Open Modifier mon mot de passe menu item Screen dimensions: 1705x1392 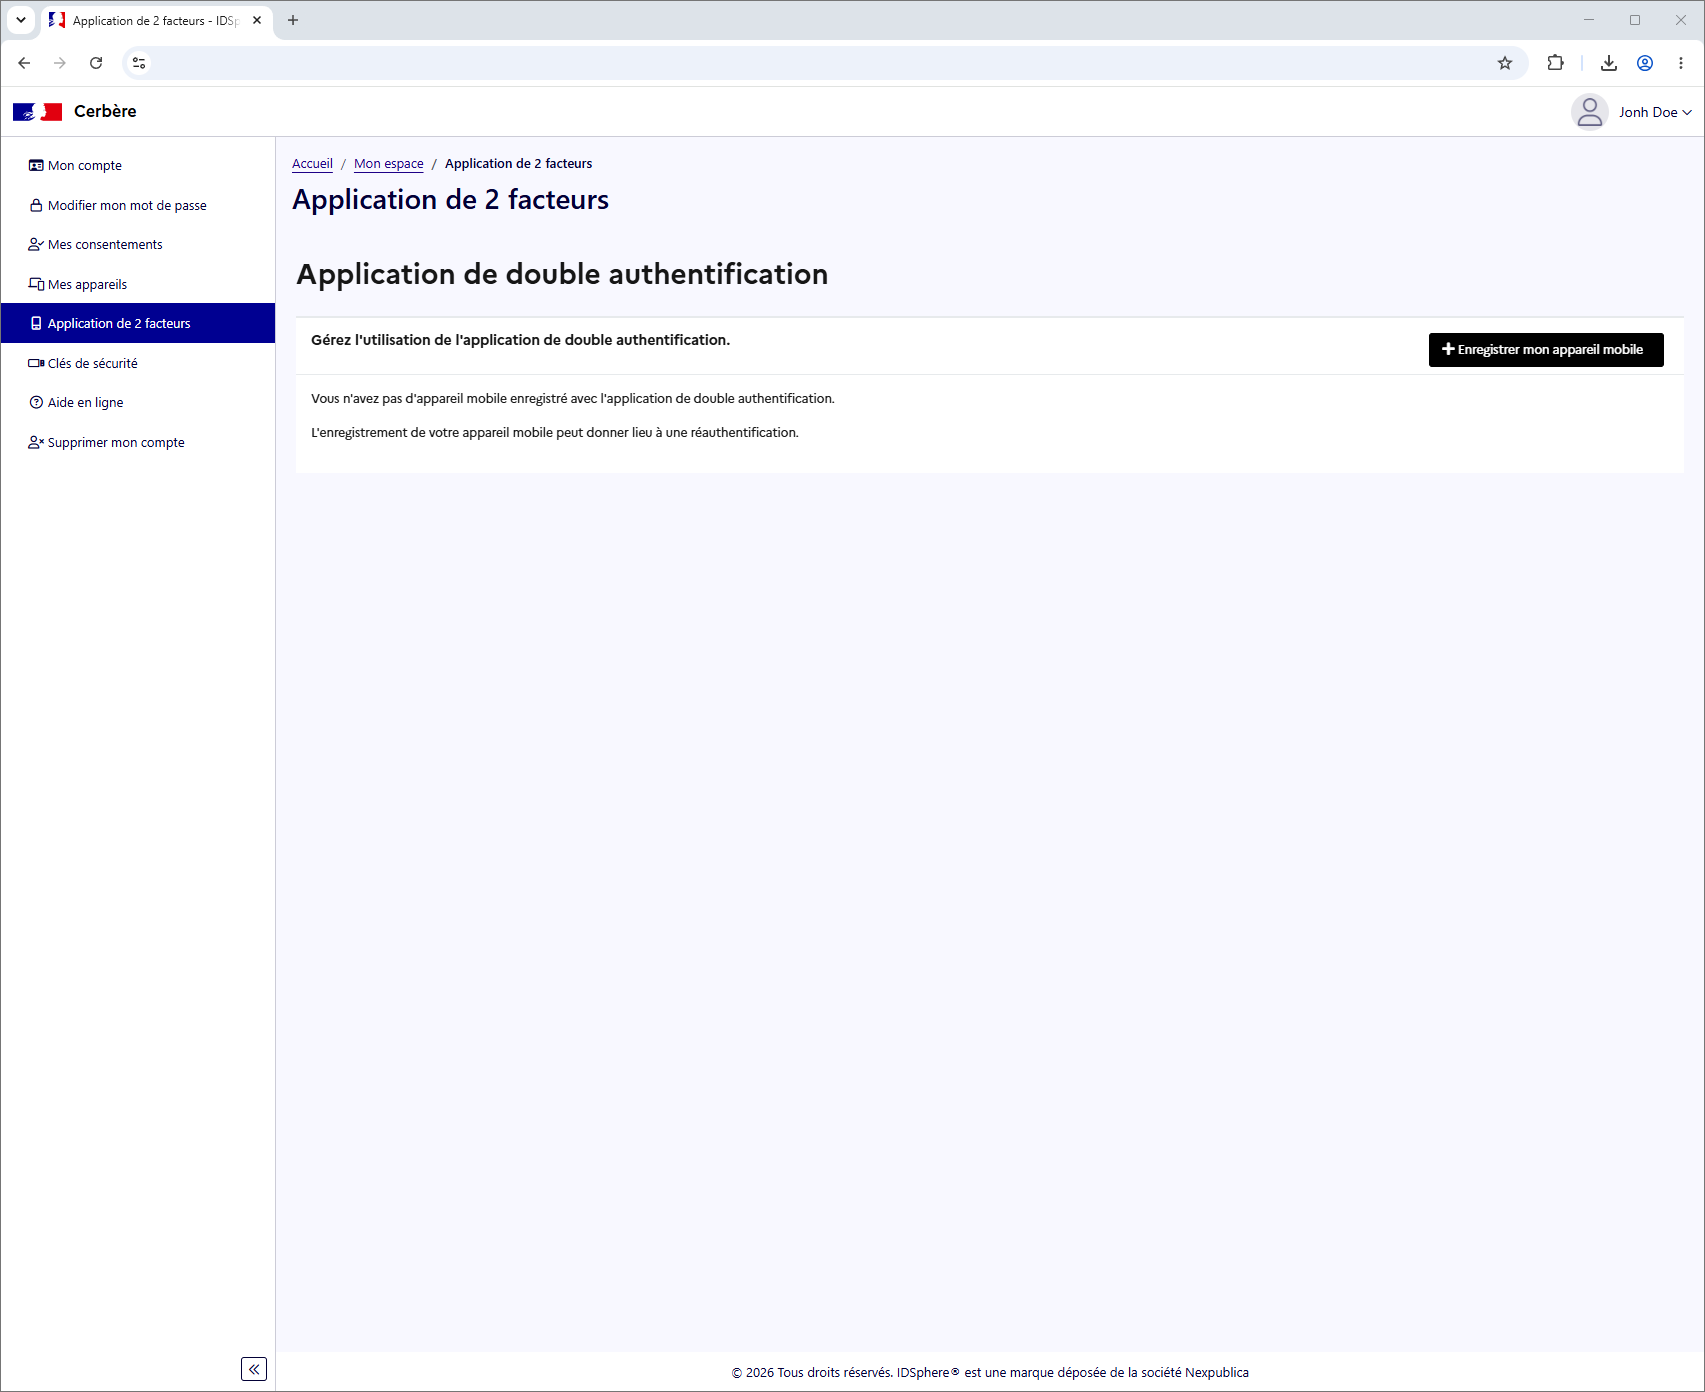pyautogui.click(x=138, y=205)
